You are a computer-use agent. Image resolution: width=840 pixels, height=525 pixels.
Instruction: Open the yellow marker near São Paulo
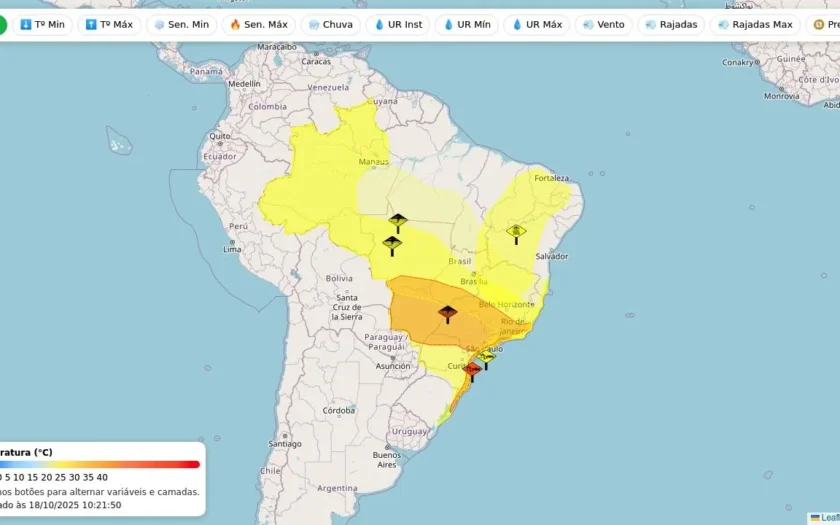486,359
